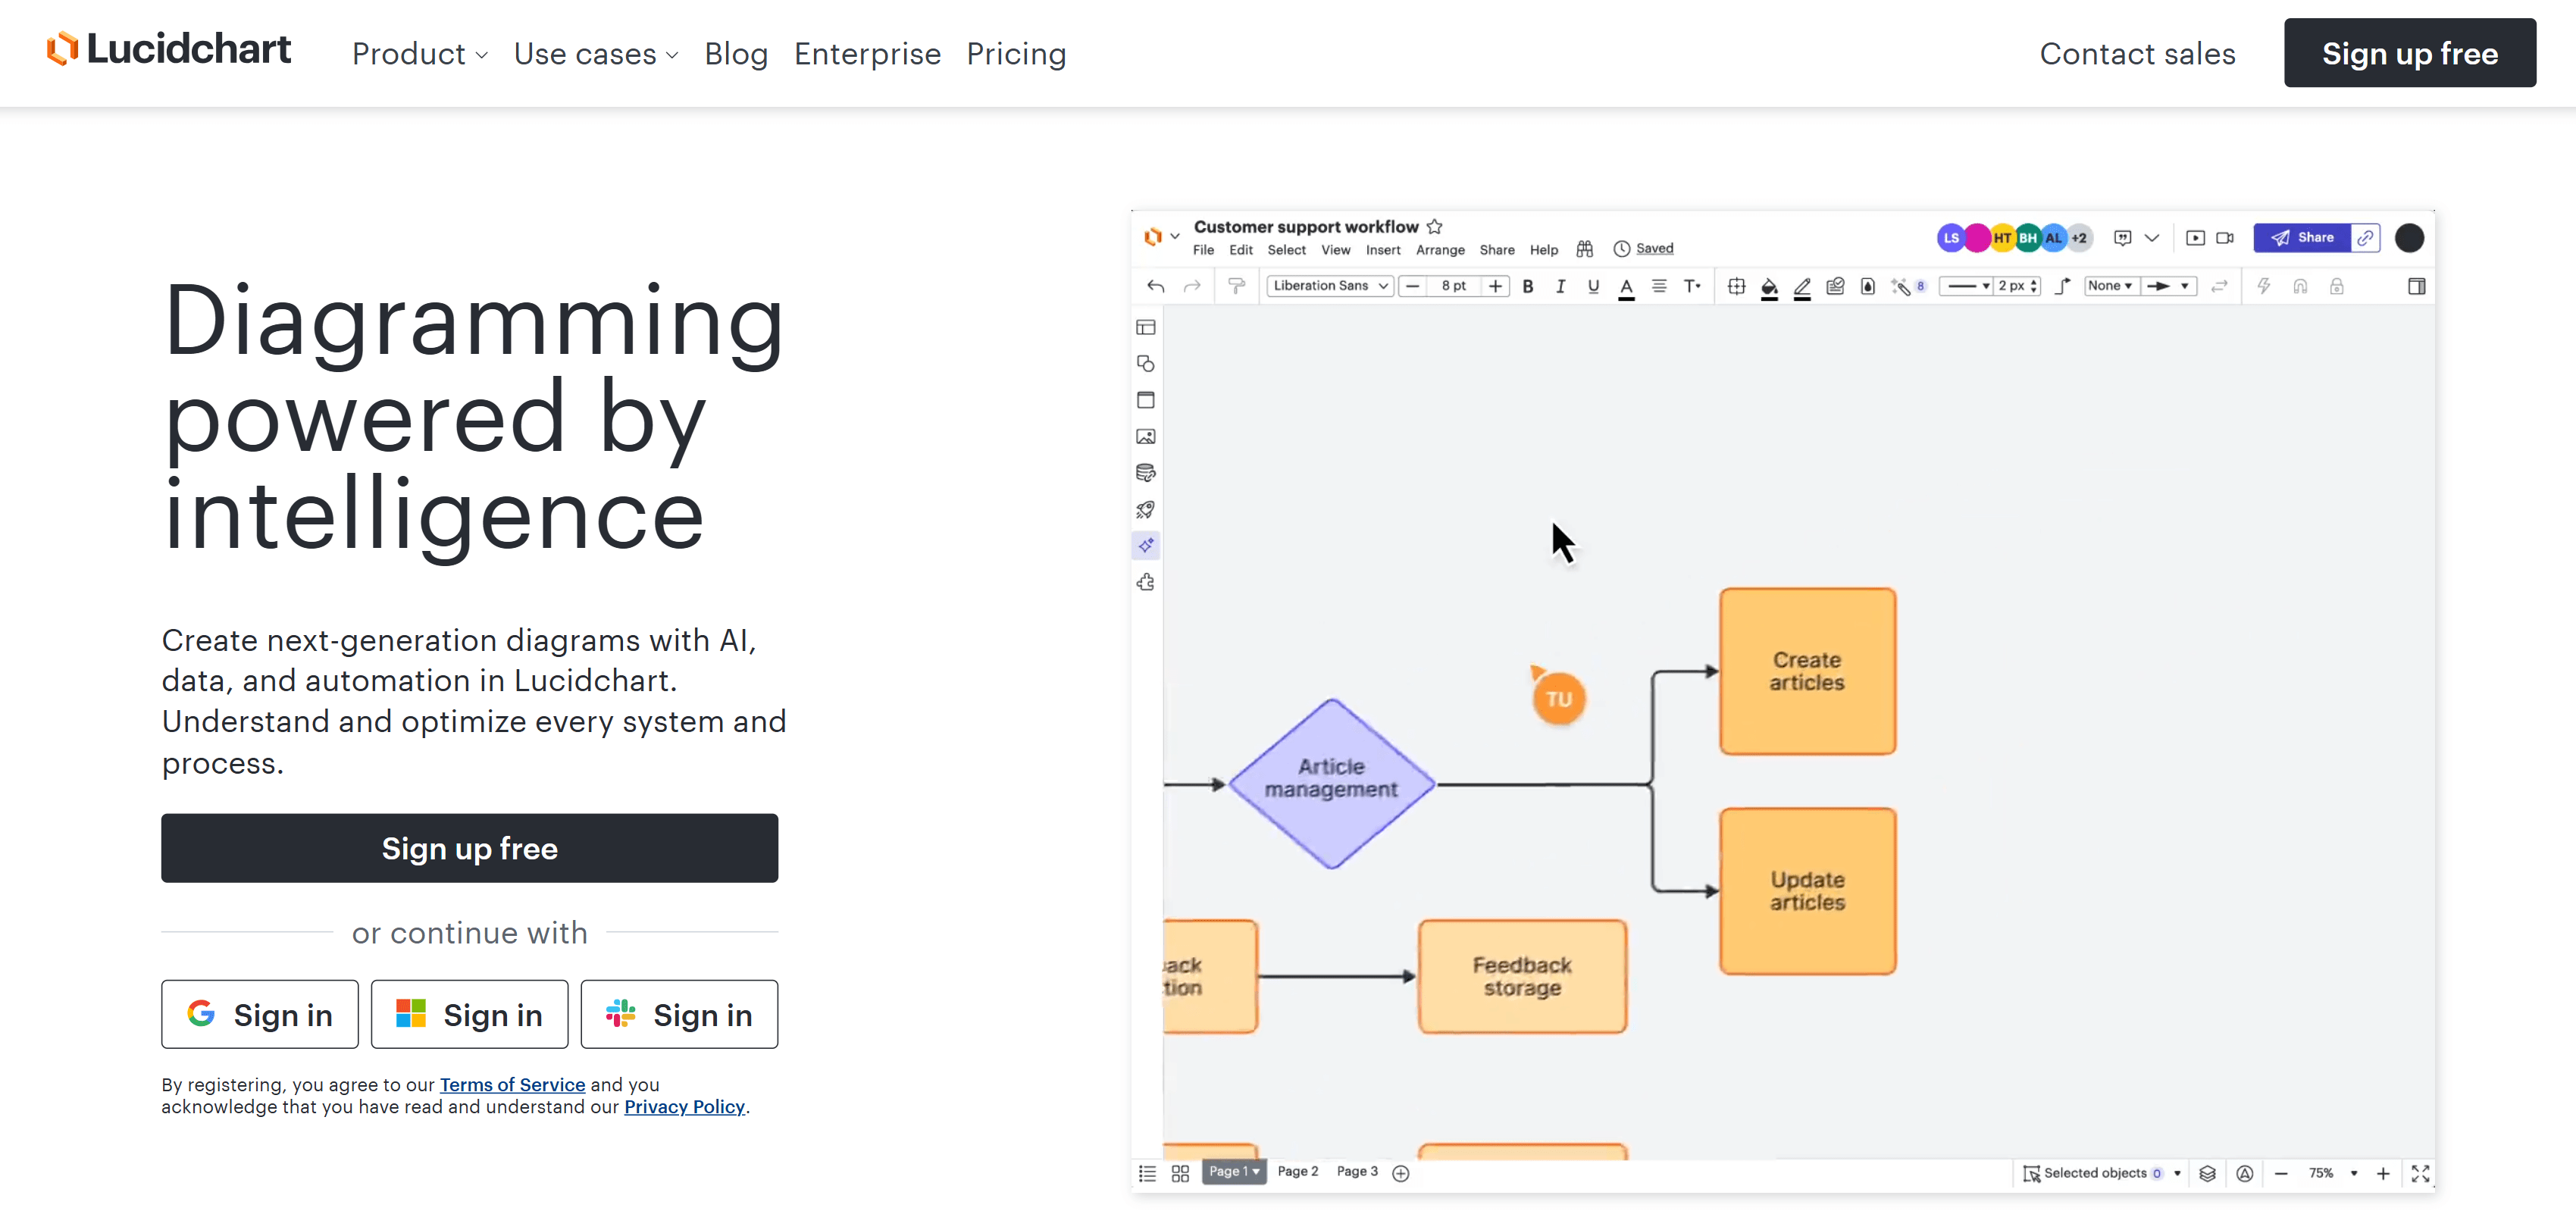This screenshot has width=2576, height=1211.
Task: Click the Contact sales link
Action: coord(2137,54)
